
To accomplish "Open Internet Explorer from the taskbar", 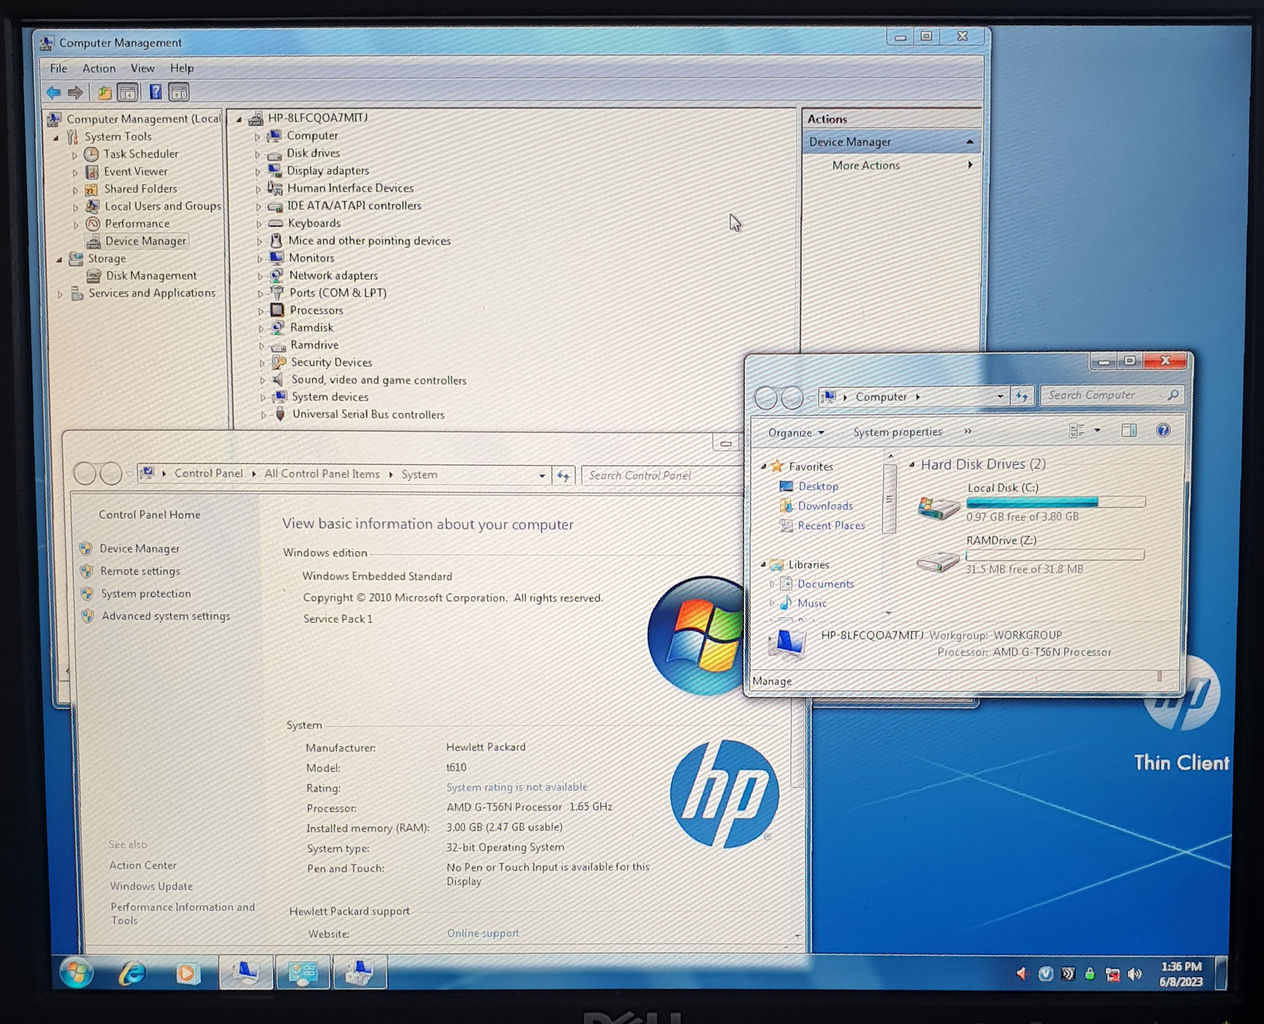I will point(131,972).
